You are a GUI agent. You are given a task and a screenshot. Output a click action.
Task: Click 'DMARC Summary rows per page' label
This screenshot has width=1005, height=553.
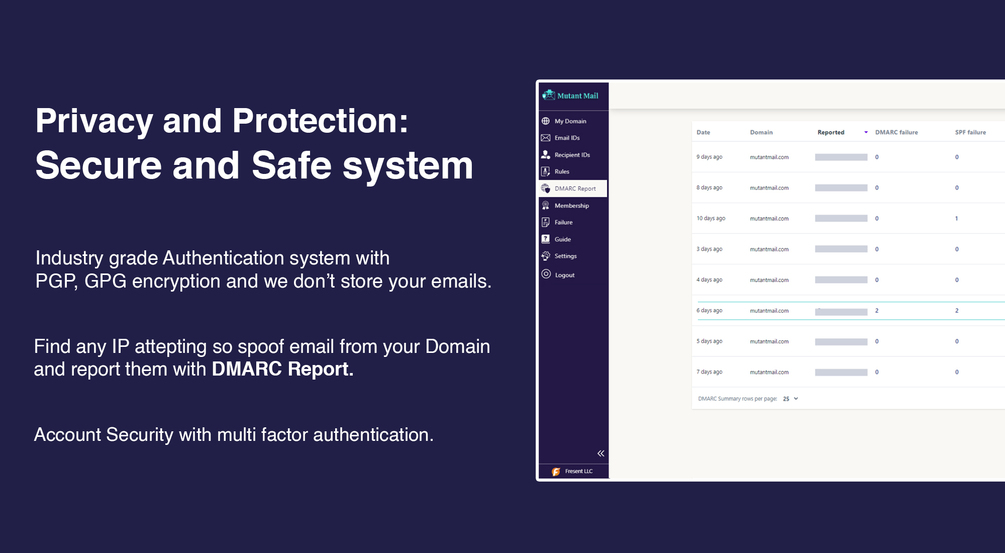pos(737,399)
